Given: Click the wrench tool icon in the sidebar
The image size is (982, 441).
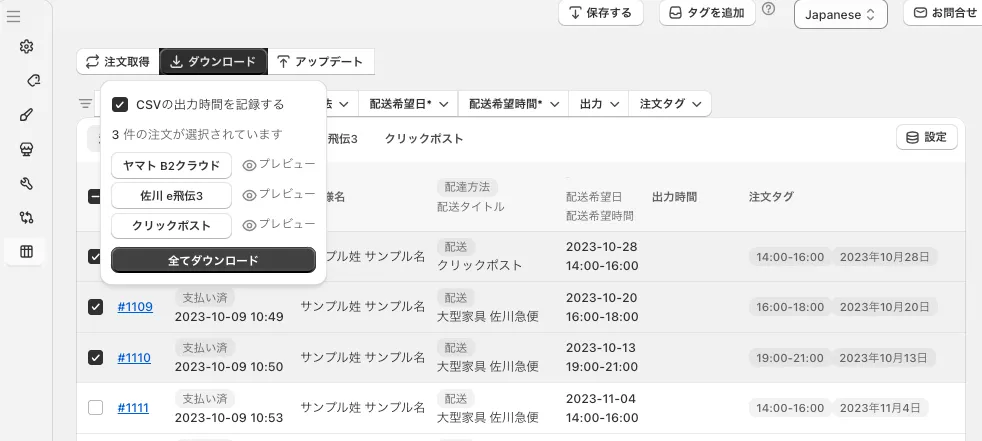Looking at the screenshot, I should pyautogui.click(x=27, y=183).
